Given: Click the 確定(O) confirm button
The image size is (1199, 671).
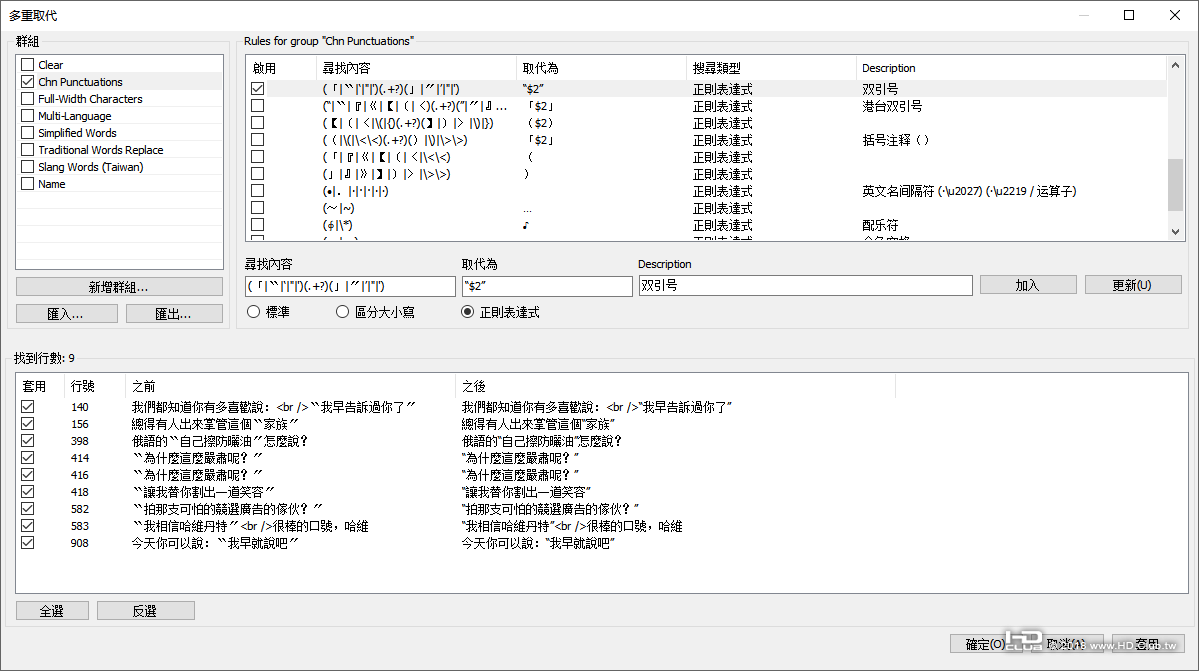Looking at the screenshot, I should (983, 644).
